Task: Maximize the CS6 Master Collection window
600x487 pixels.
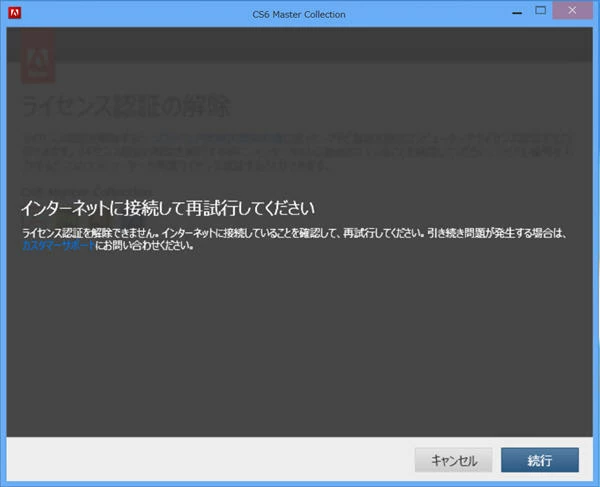Action: (540, 11)
